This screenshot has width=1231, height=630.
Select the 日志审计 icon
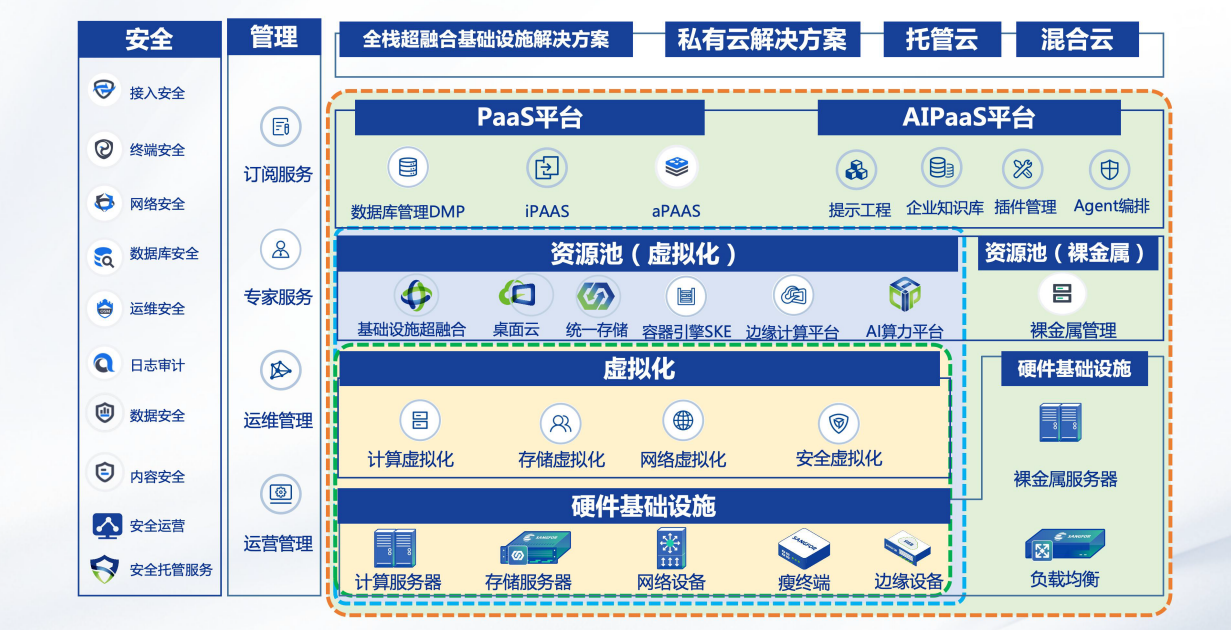point(104,364)
